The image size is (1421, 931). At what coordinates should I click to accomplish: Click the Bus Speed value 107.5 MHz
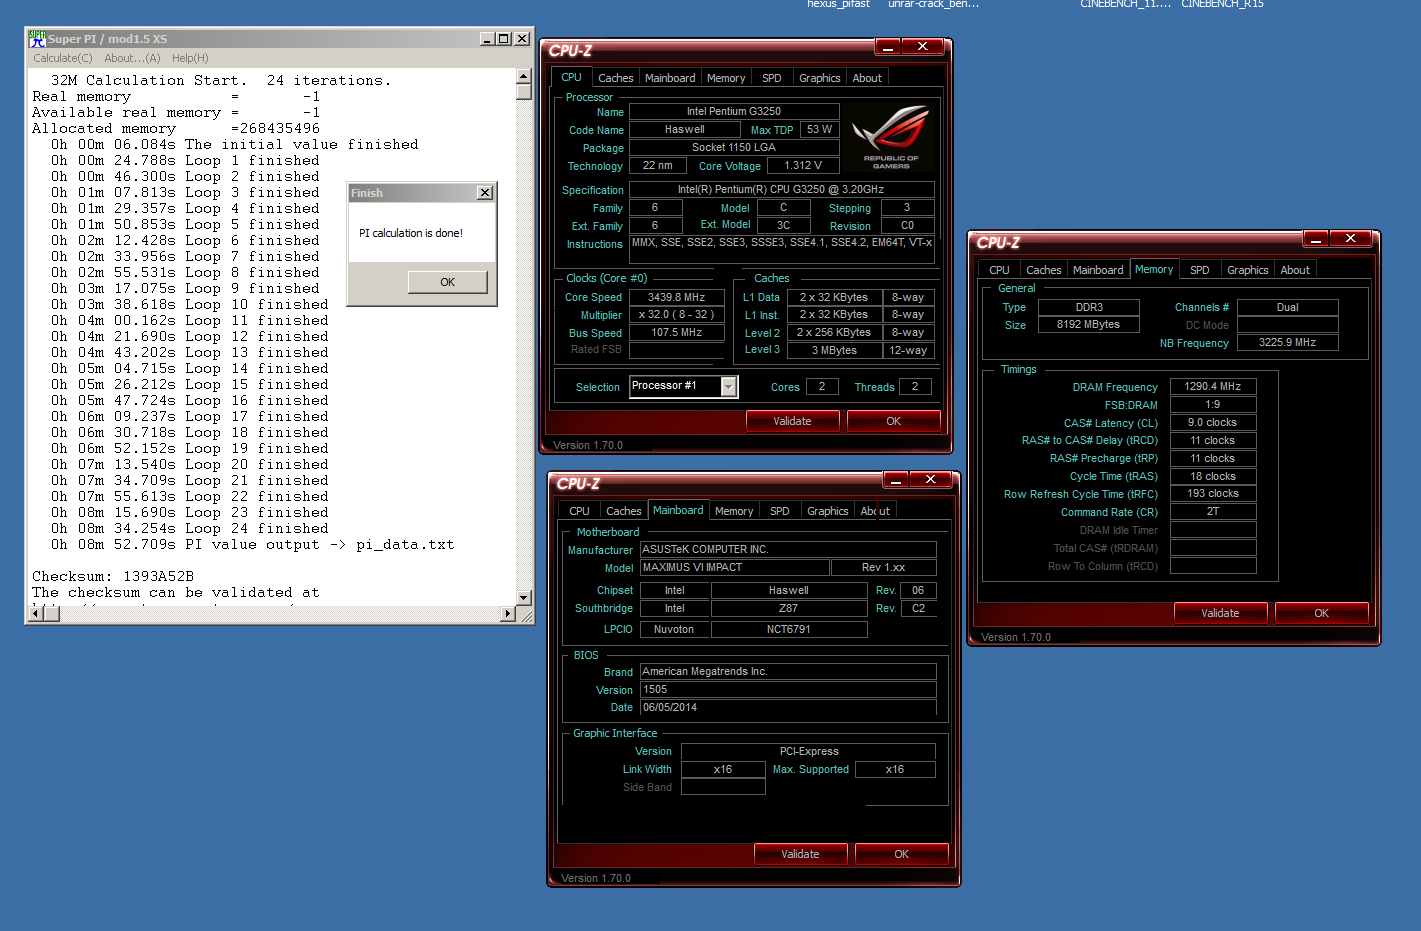(677, 332)
